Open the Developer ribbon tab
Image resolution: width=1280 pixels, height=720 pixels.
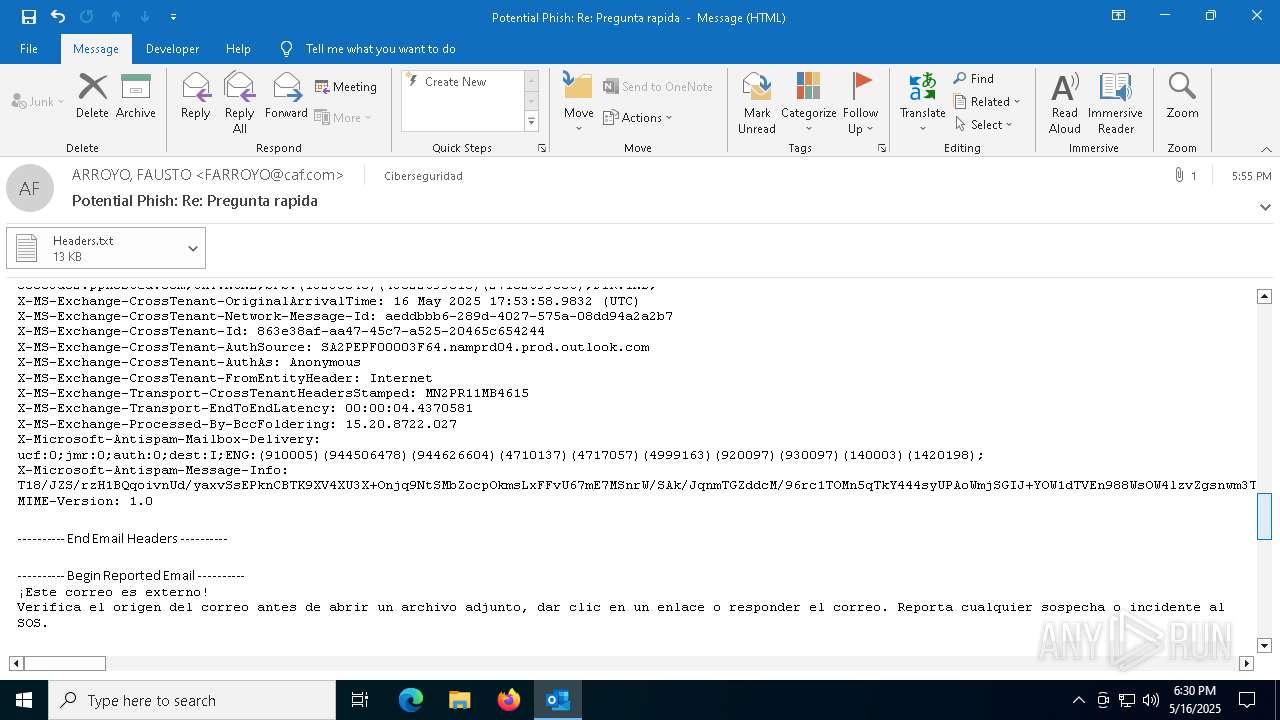pyautogui.click(x=172, y=49)
